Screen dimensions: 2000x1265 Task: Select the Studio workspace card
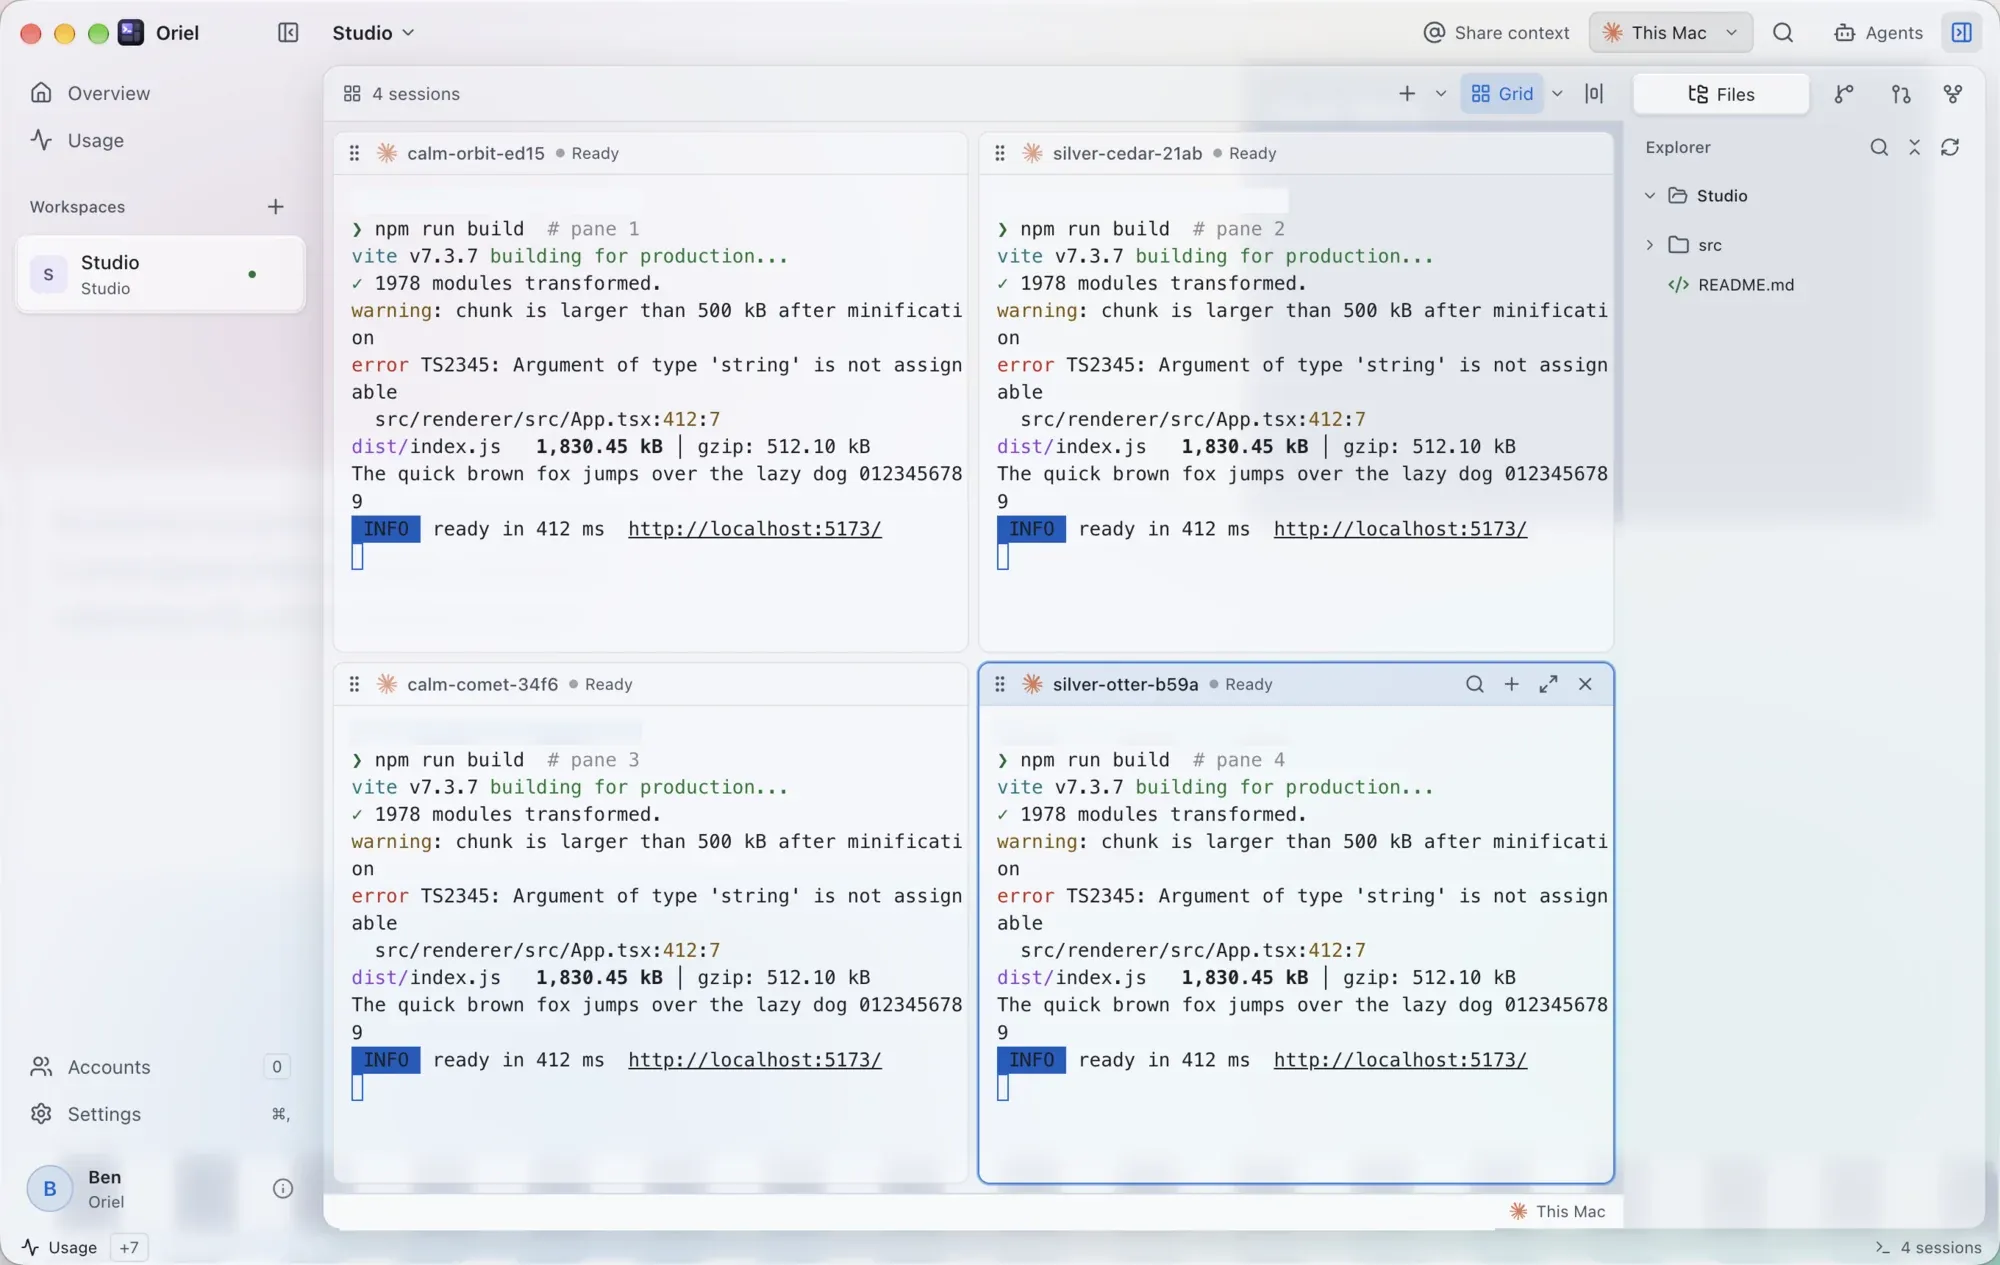click(x=160, y=274)
